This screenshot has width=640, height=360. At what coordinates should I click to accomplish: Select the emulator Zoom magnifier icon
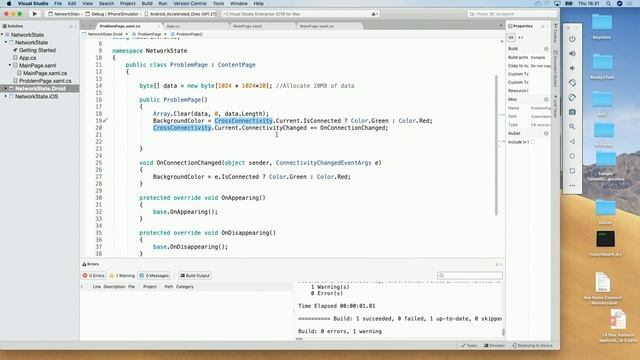click(572, 127)
